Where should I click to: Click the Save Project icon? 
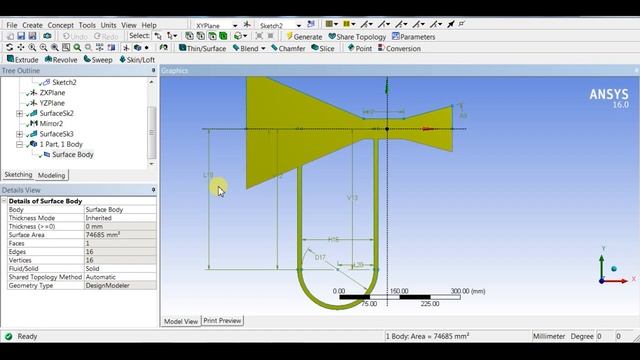click(x=21, y=36)
